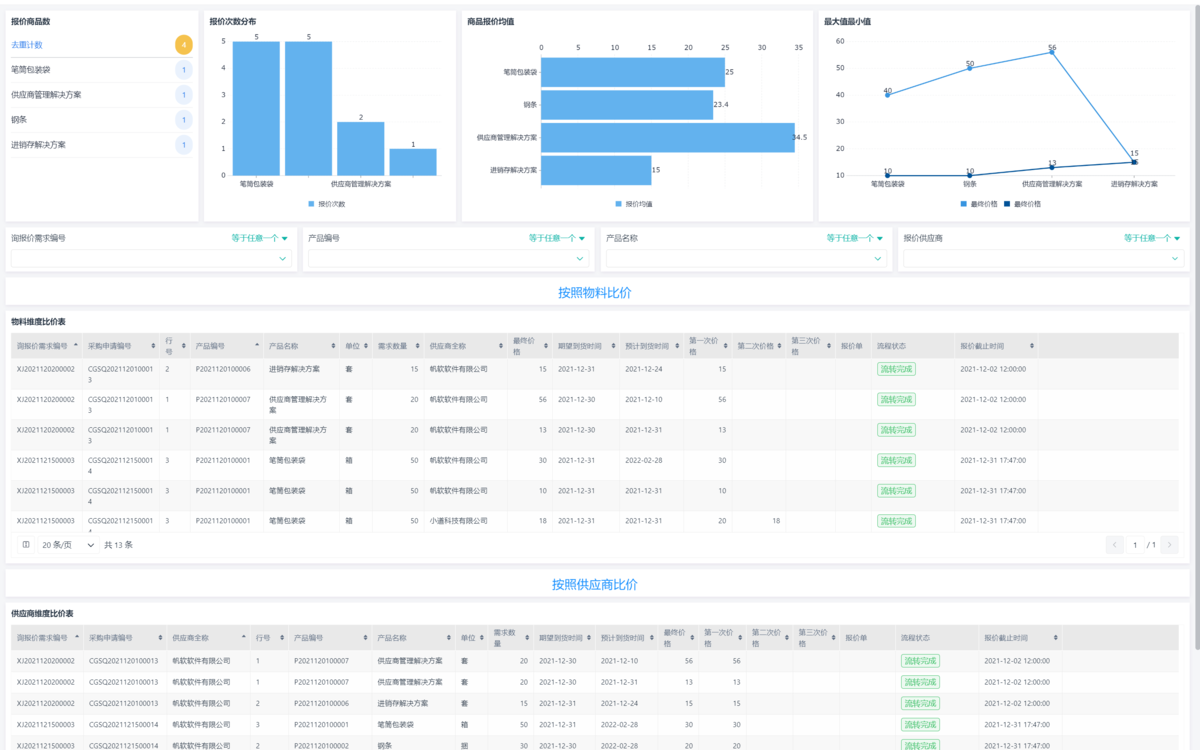Click column settings icon beside 20 条/页
Image resolution: width=1200 pixels, height=750 pixels.
26,545
